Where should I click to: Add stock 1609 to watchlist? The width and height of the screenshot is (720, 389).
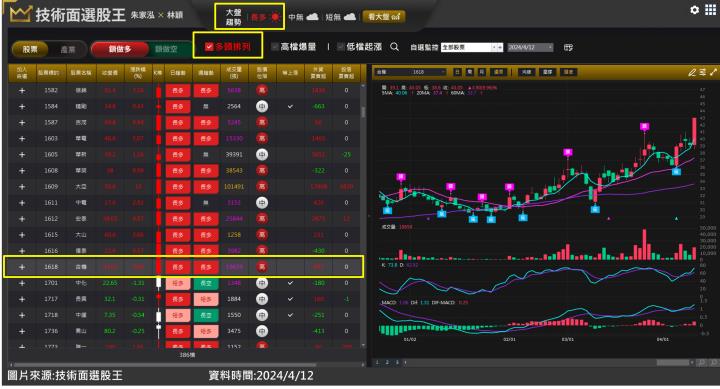[x=22, y=187]
